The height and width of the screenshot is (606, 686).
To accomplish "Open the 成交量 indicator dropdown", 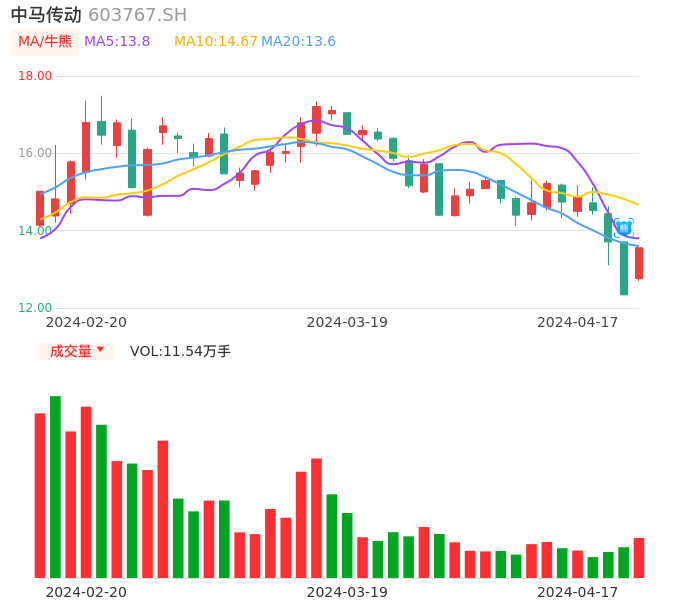I will (x=77, y=351).
